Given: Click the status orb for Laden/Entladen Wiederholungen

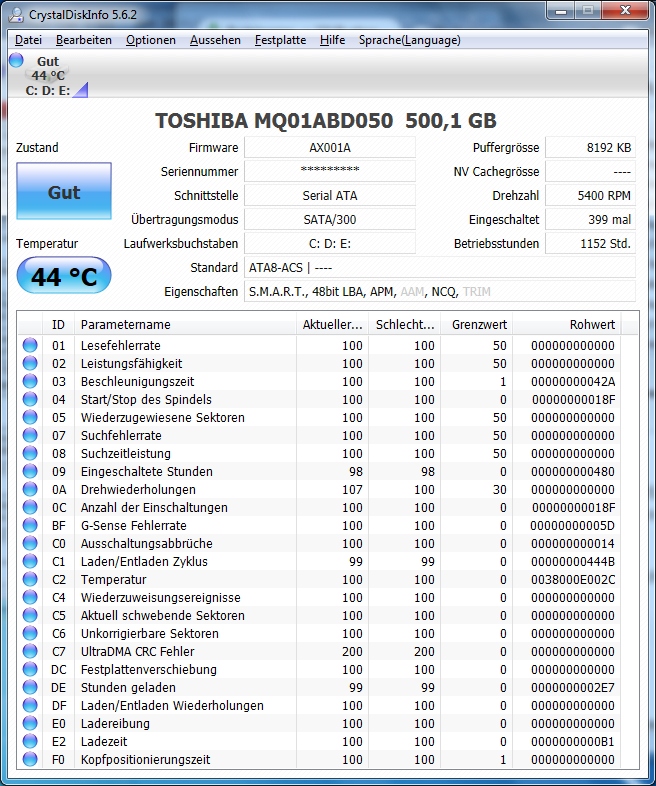Looking at the screenshot, I should tap(30, 706).
